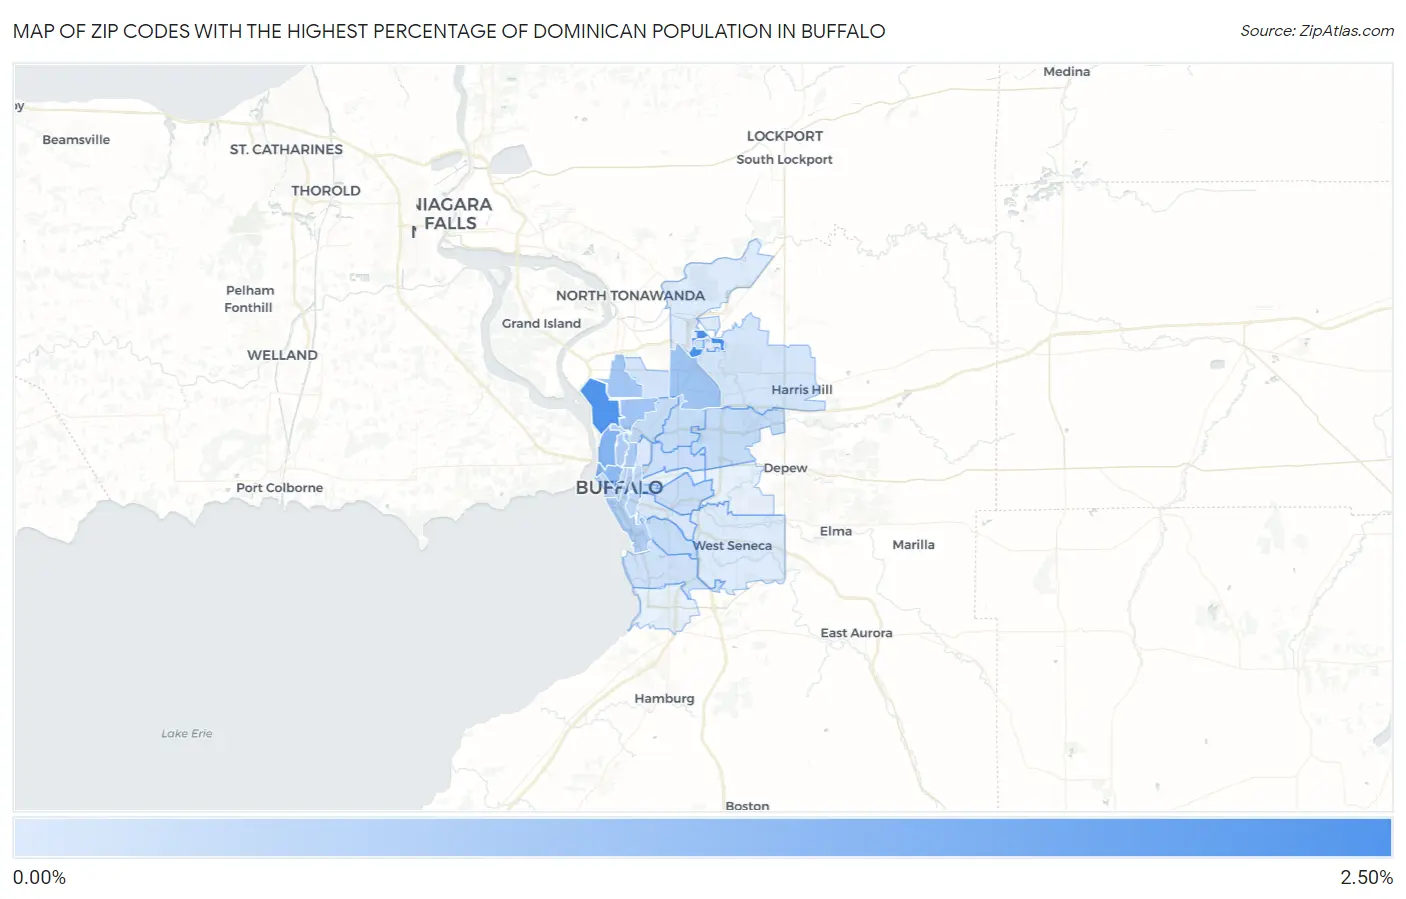Click the ST. CATHARINES map label

(x=286, y=149)
